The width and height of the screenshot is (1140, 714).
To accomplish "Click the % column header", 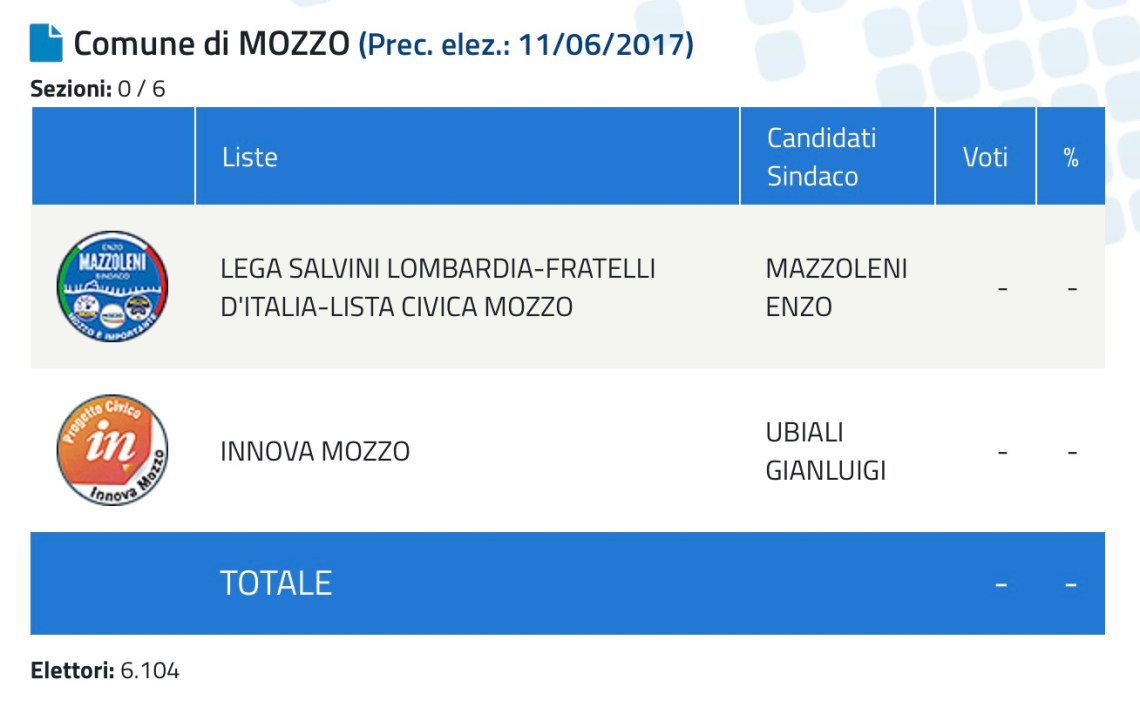I will click(1071, 157).
